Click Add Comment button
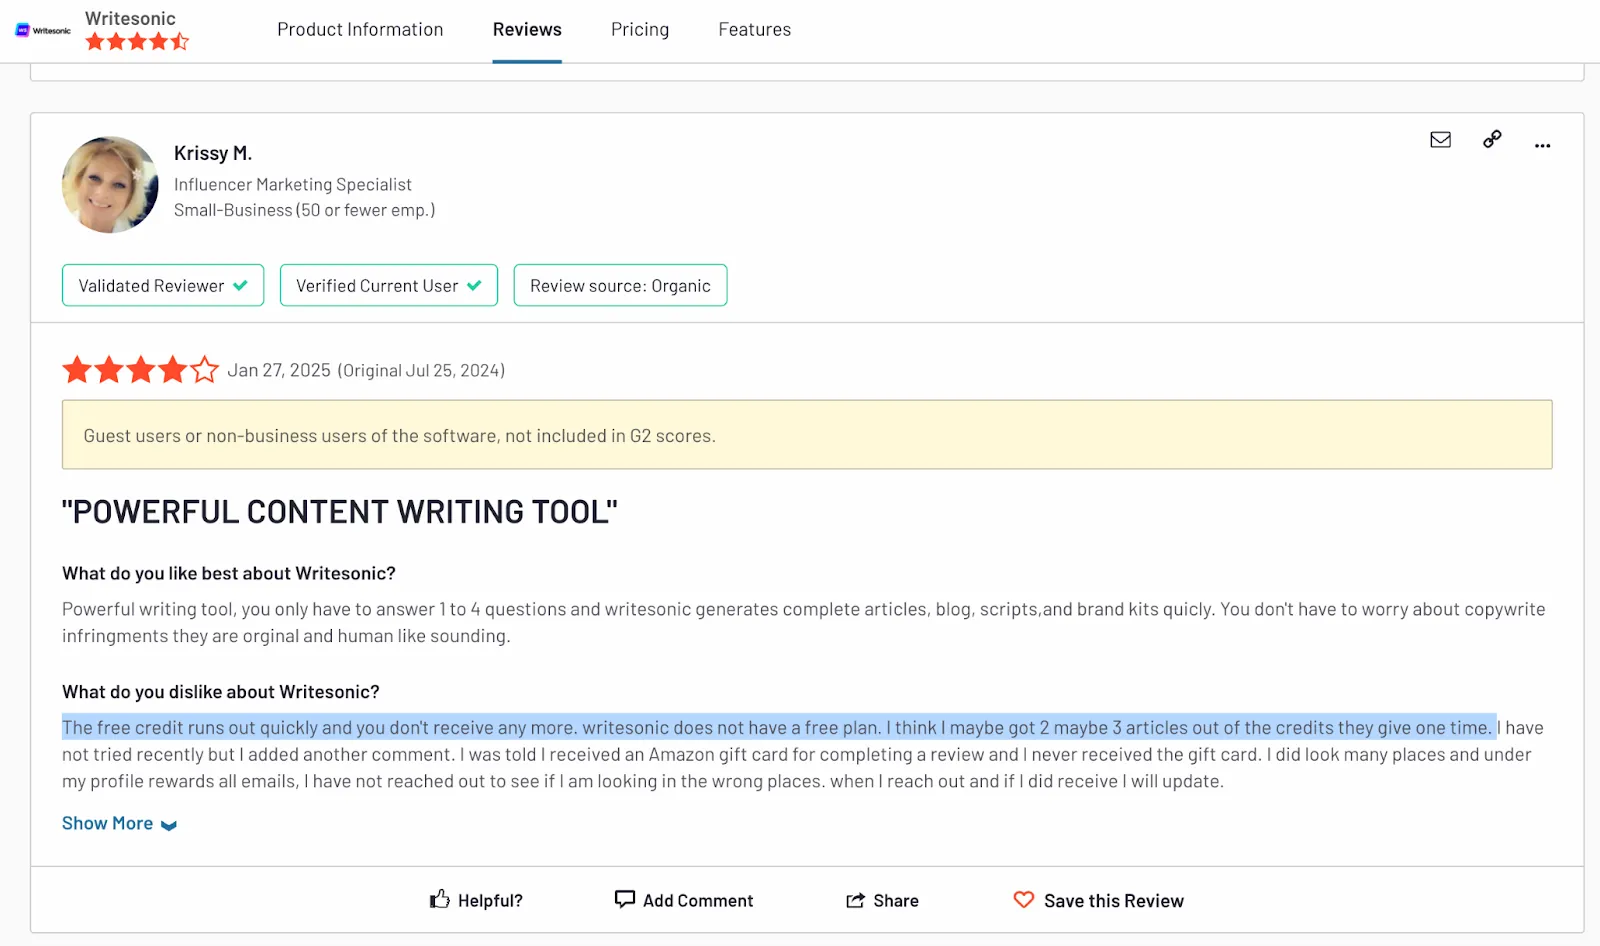 (684, 900)
